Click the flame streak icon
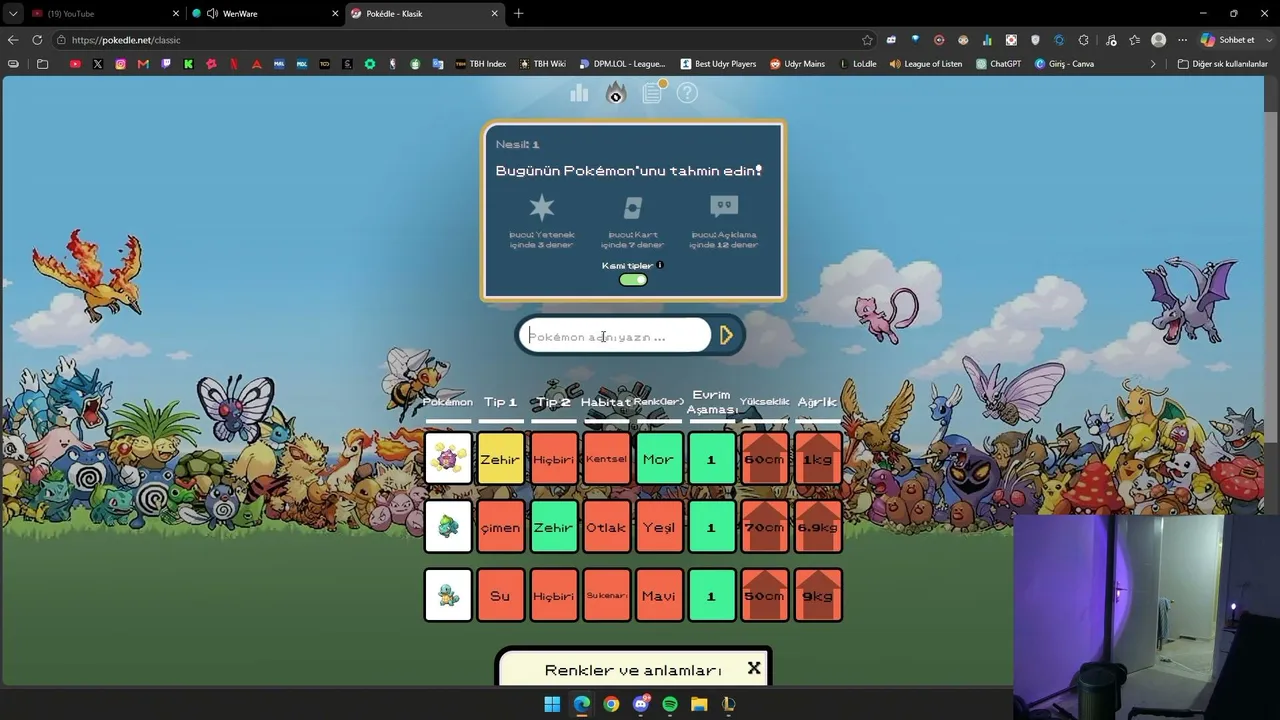The width and height of the screenshot is (1280, 720). 616,93
